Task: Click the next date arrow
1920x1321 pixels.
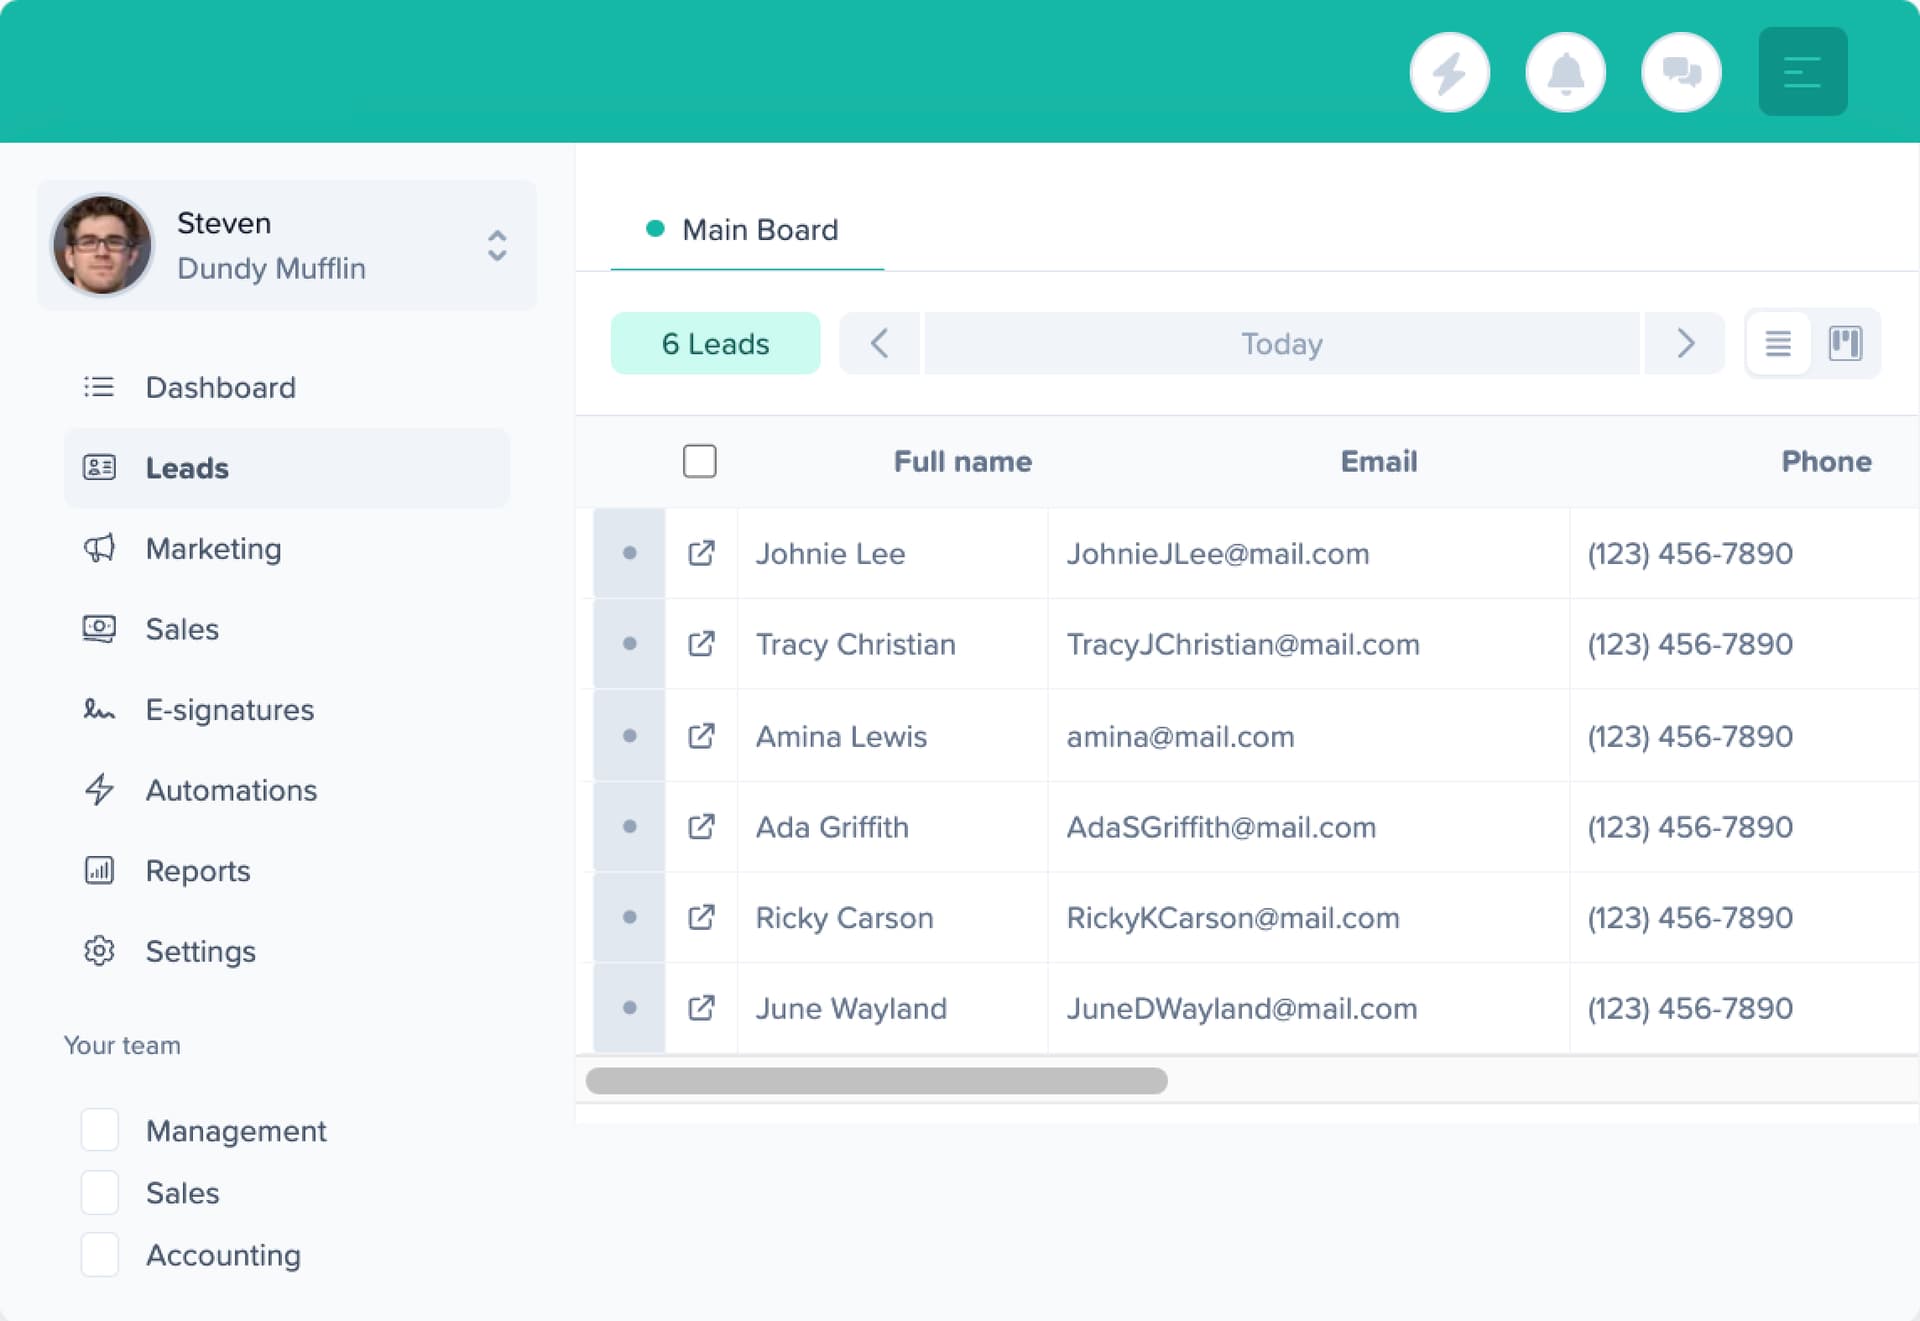Action: [x=1685, y=343]
